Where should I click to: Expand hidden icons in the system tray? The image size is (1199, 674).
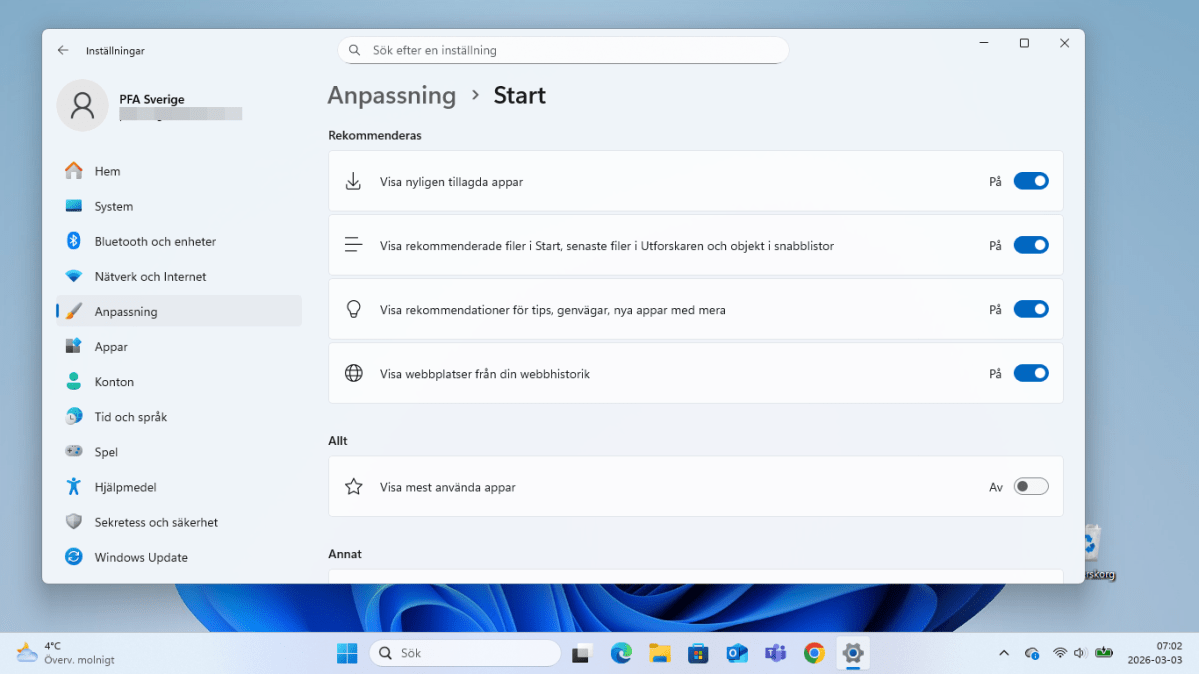coord(1004,652)
